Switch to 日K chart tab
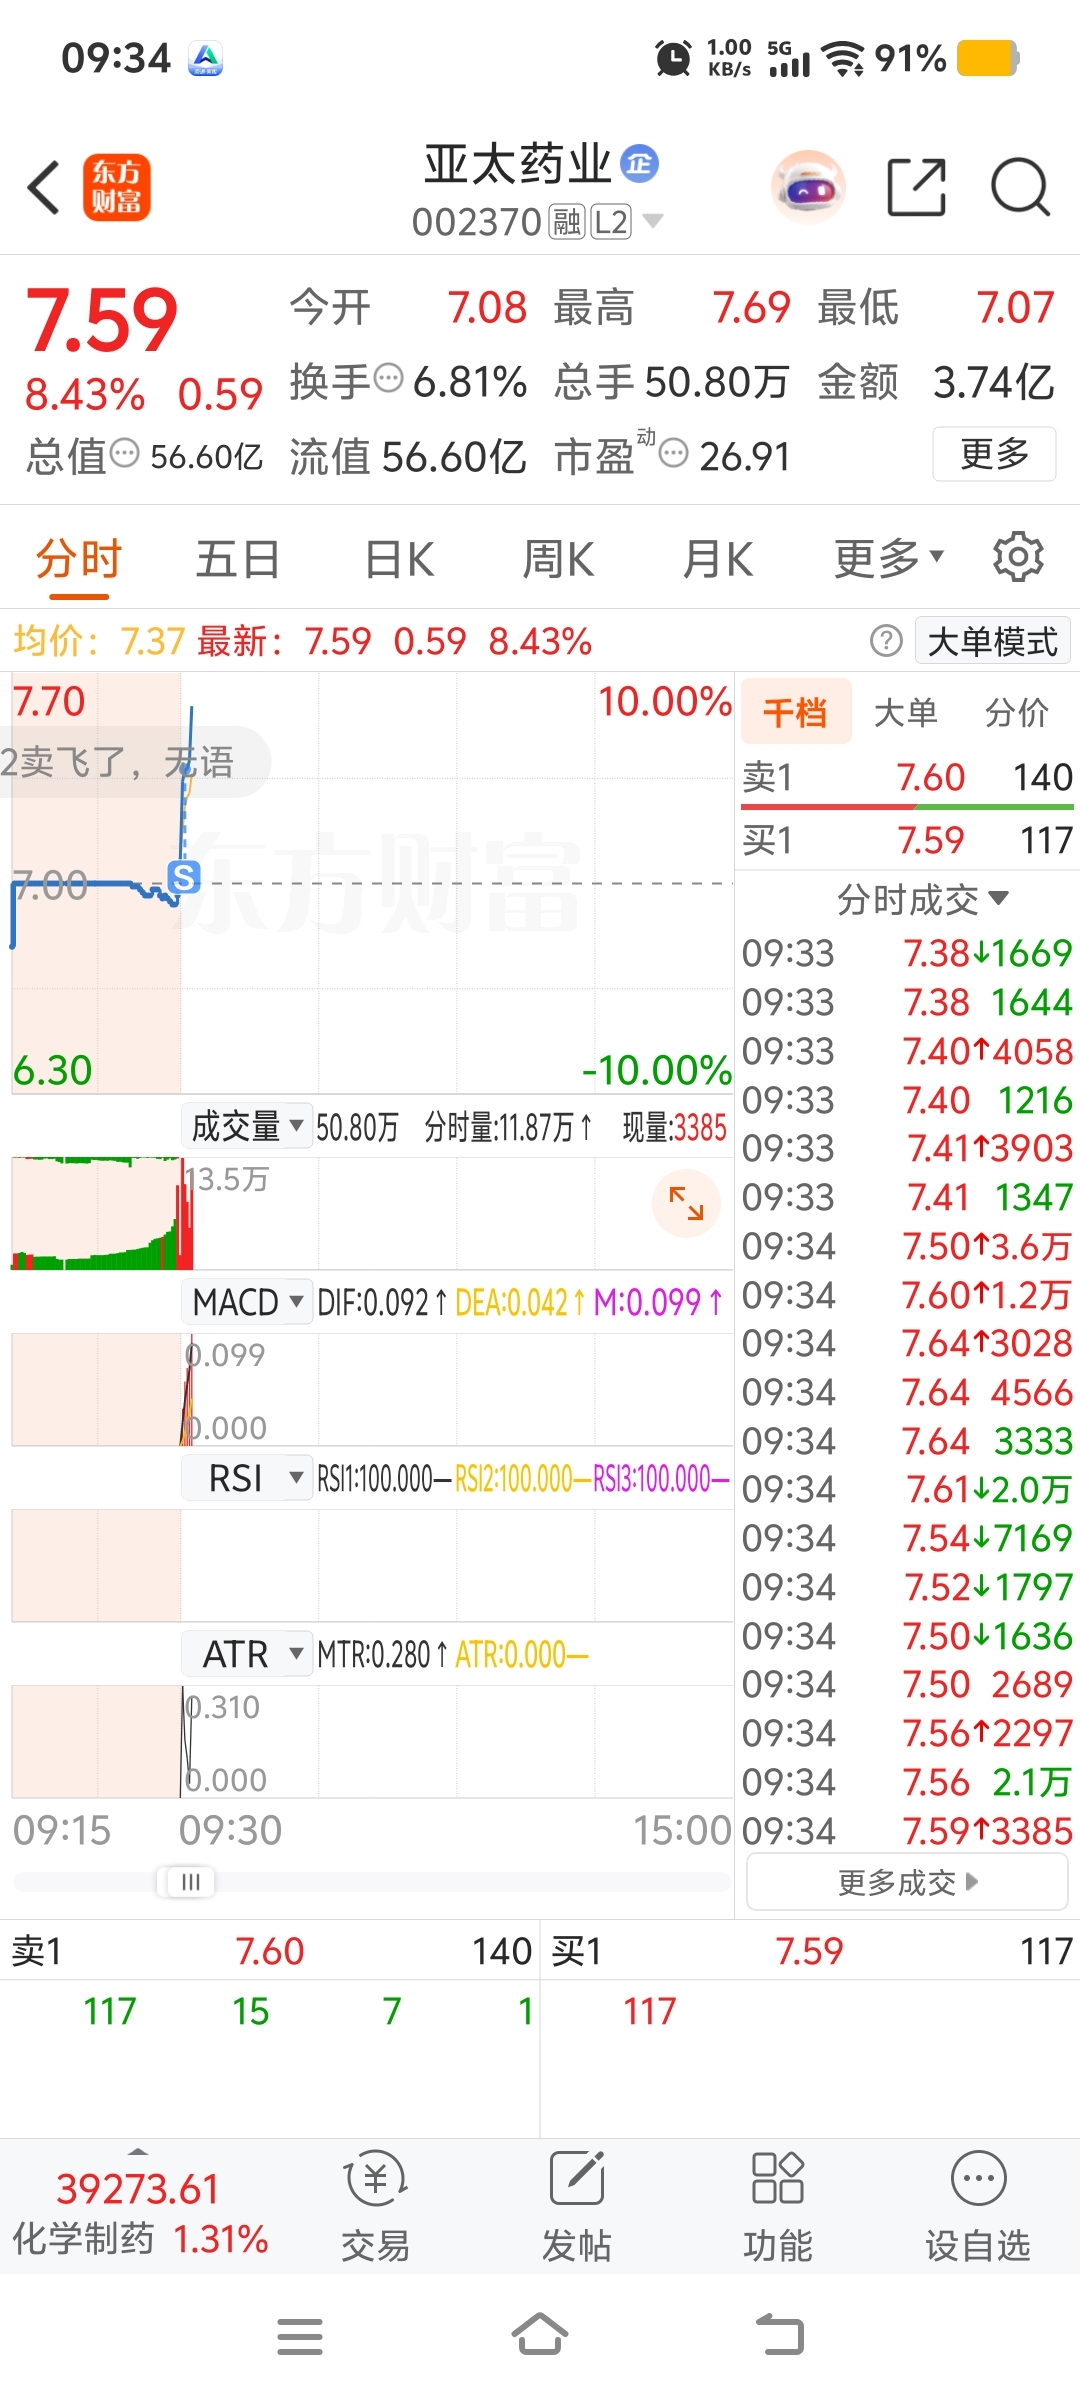 point(399,558)
